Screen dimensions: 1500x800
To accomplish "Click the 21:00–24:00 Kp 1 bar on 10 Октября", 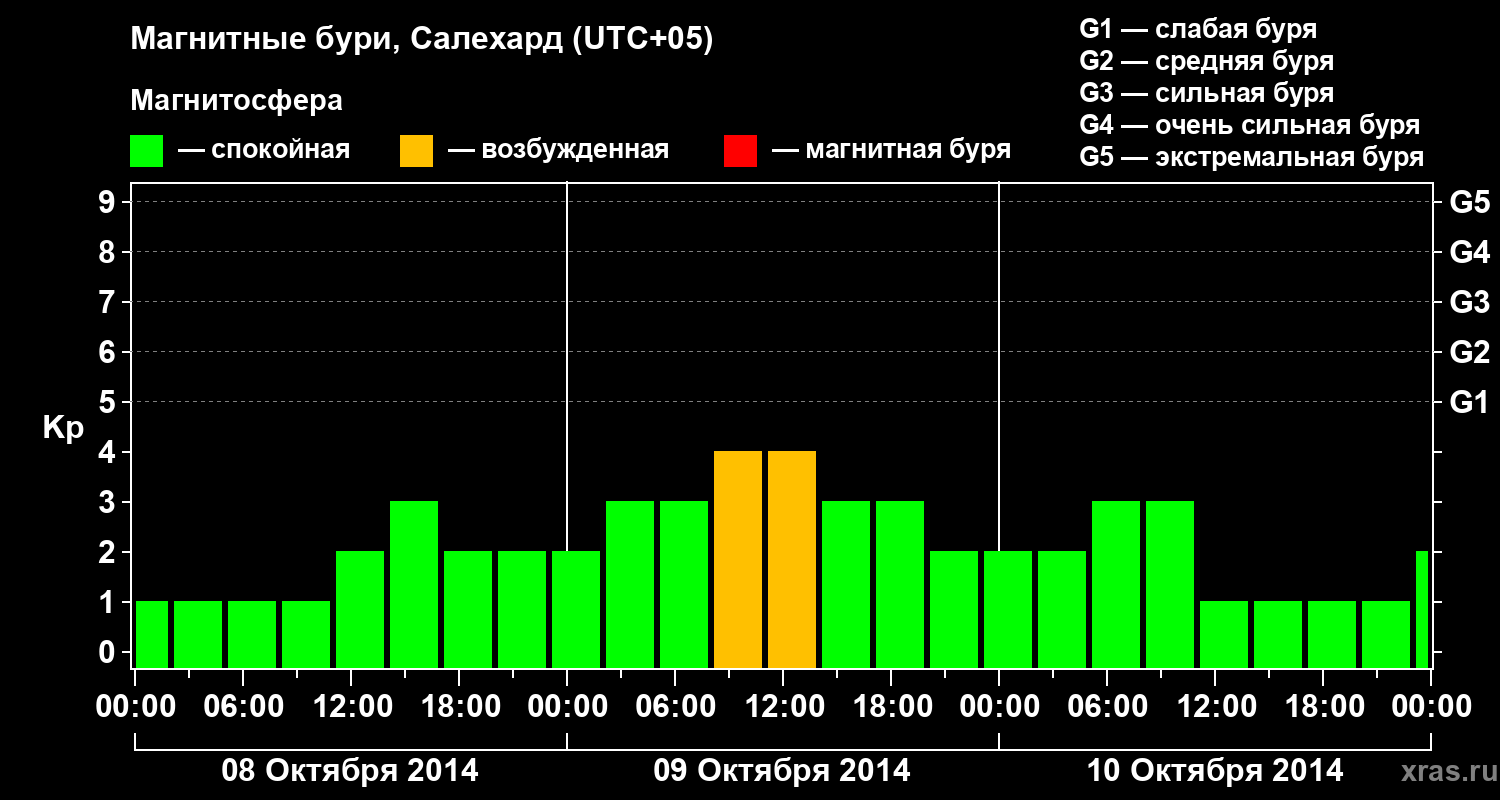I will [1386, 635].
